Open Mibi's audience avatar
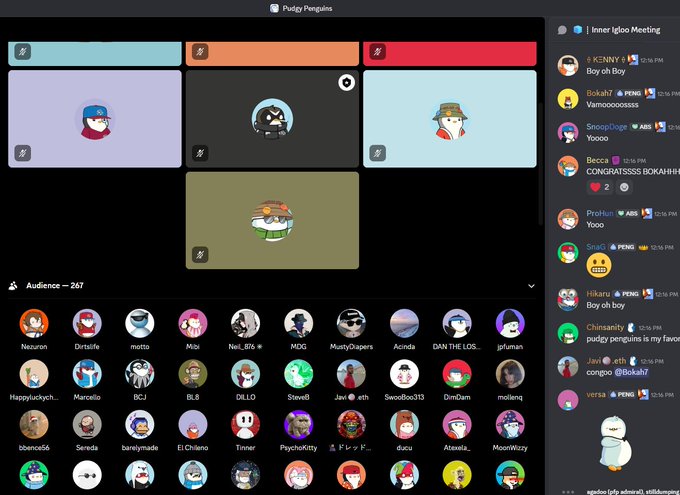 [193, 324]
